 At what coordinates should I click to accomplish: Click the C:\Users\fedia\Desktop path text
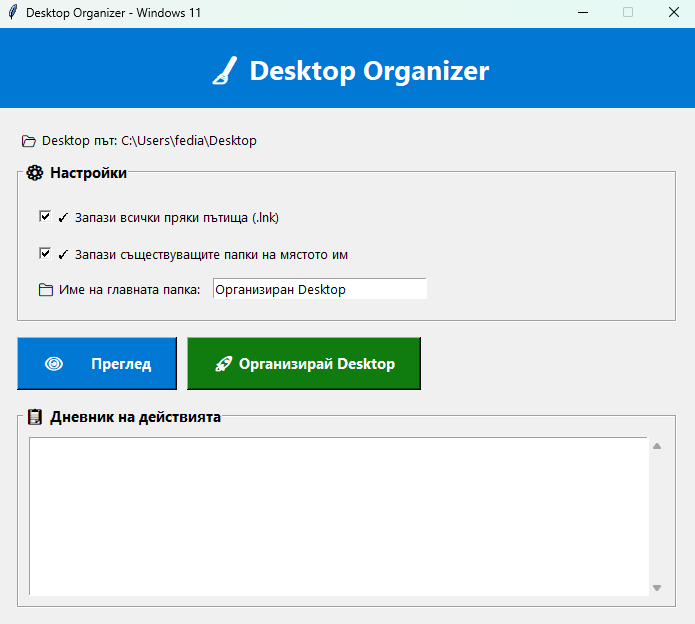click(x=189, y=141)
